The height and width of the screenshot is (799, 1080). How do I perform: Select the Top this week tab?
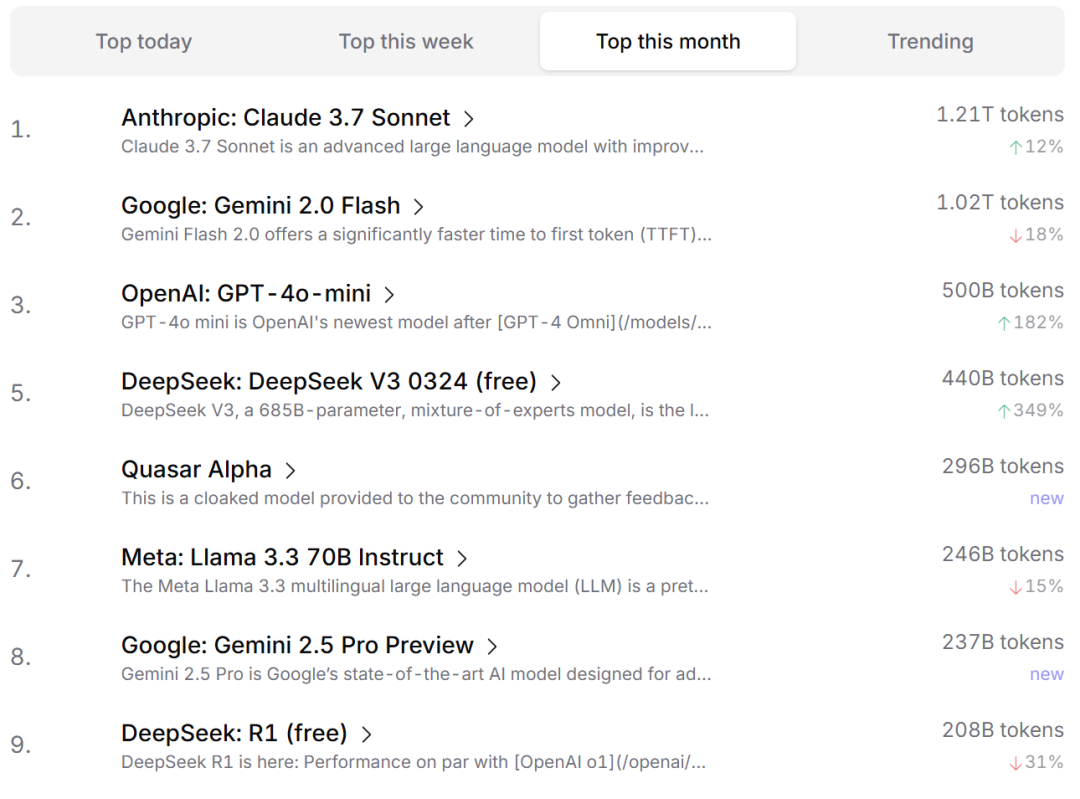click(x=406, y=42)
